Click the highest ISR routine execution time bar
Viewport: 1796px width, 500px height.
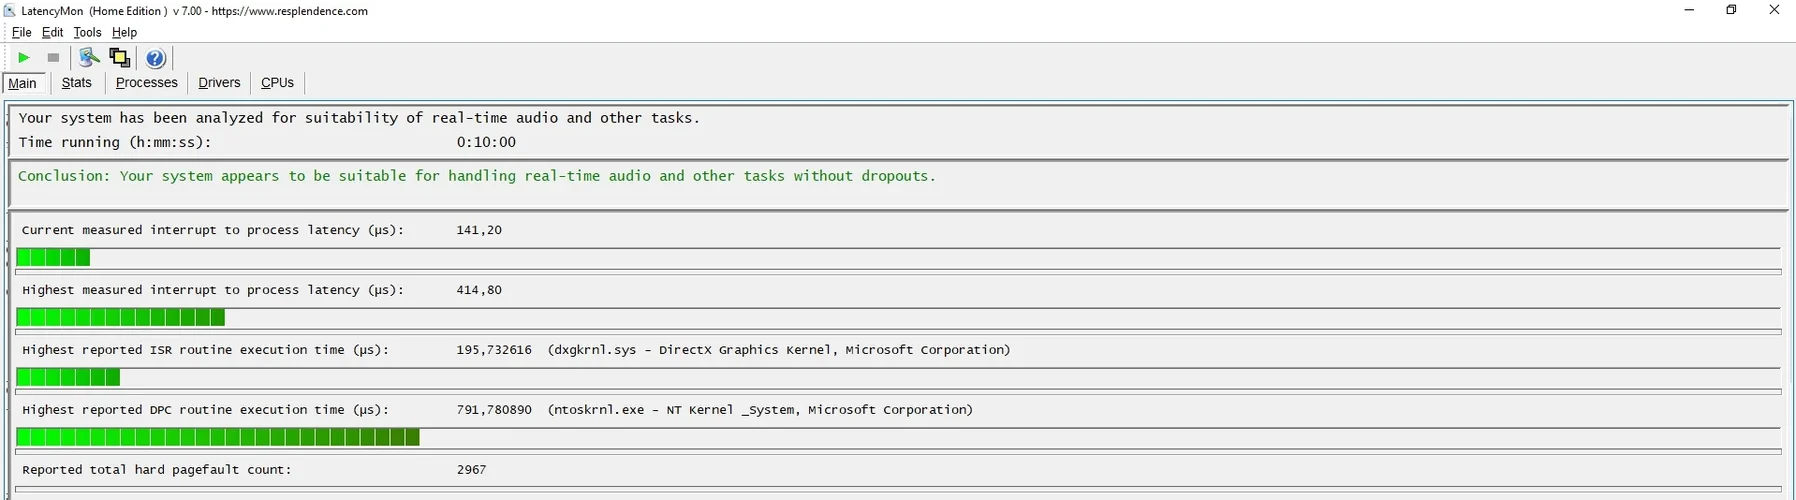click(899, 378)
